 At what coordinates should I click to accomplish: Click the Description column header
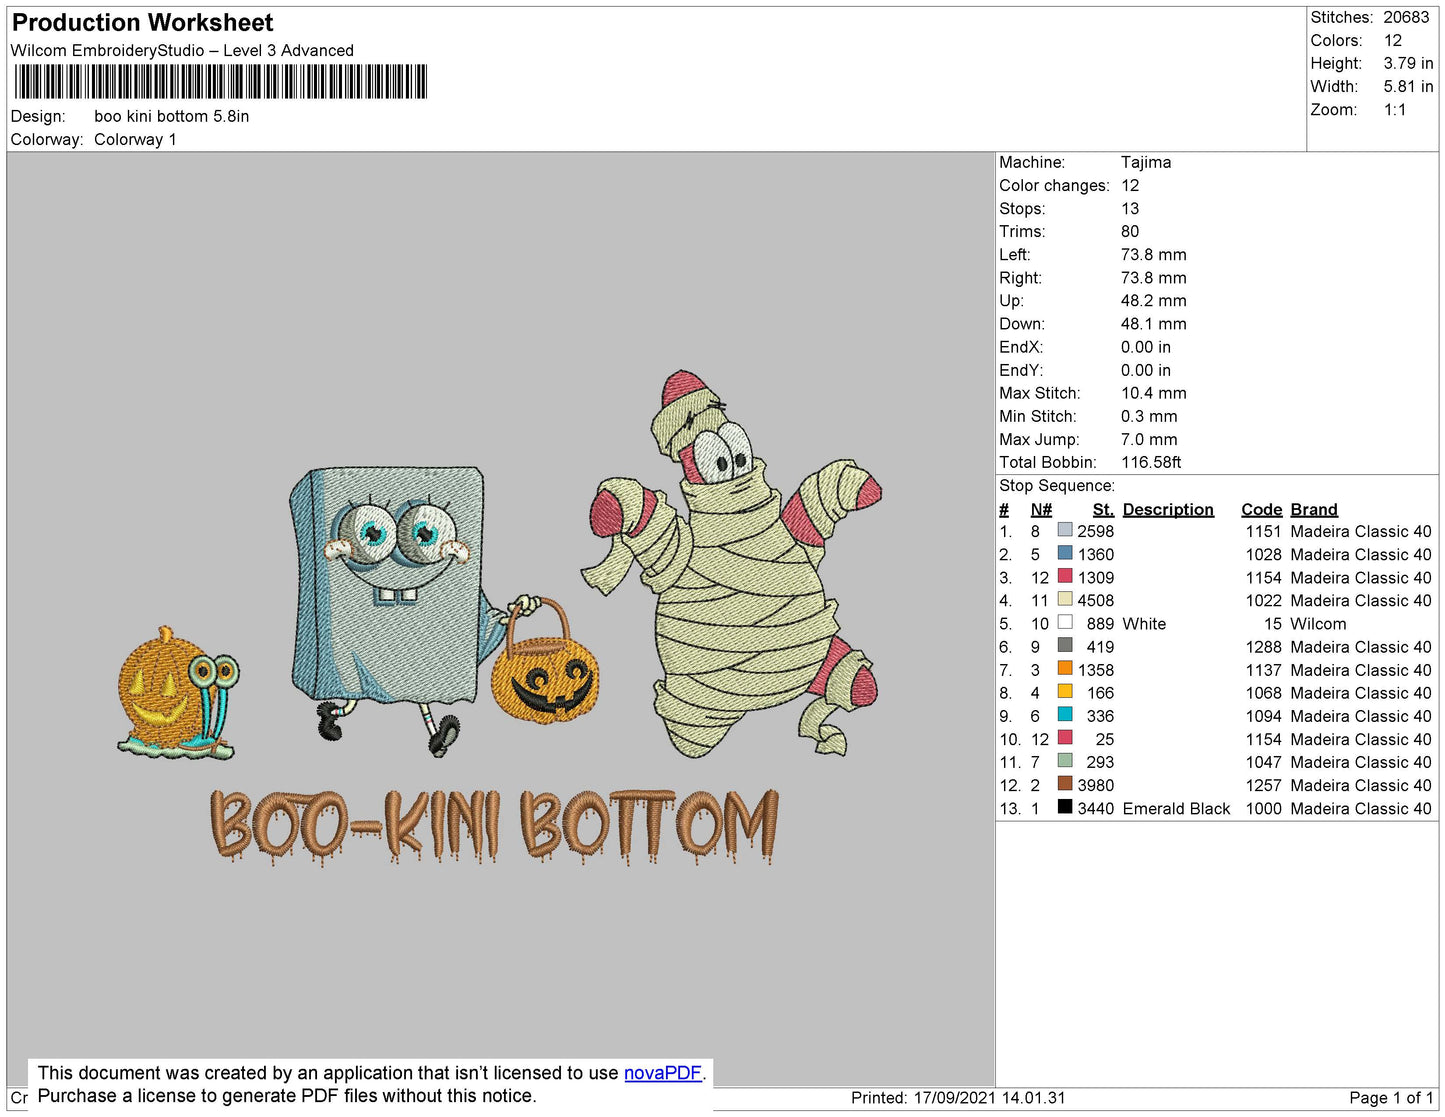1167,509
